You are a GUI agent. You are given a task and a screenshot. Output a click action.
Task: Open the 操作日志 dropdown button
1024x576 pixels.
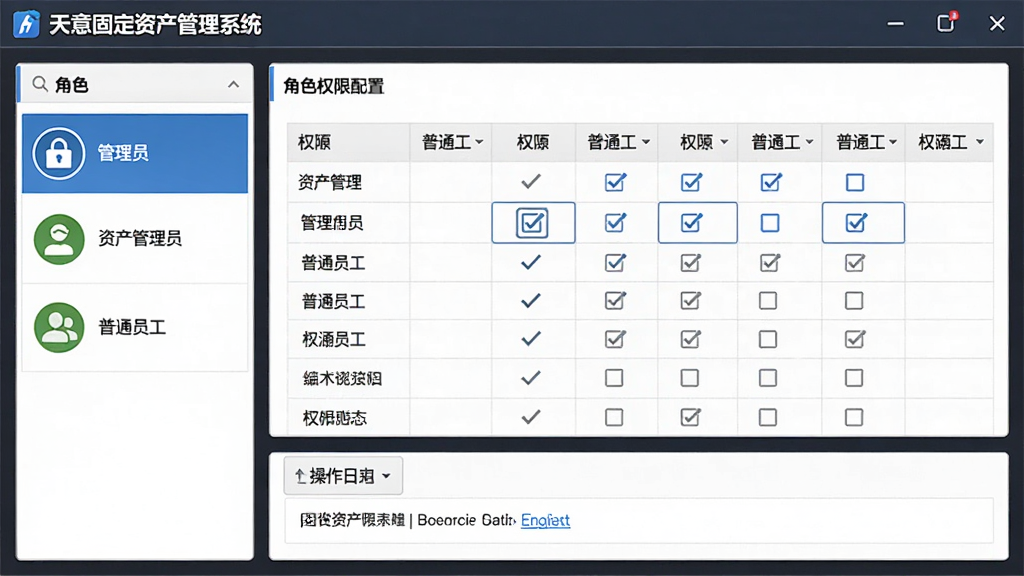tap(343, 475)
